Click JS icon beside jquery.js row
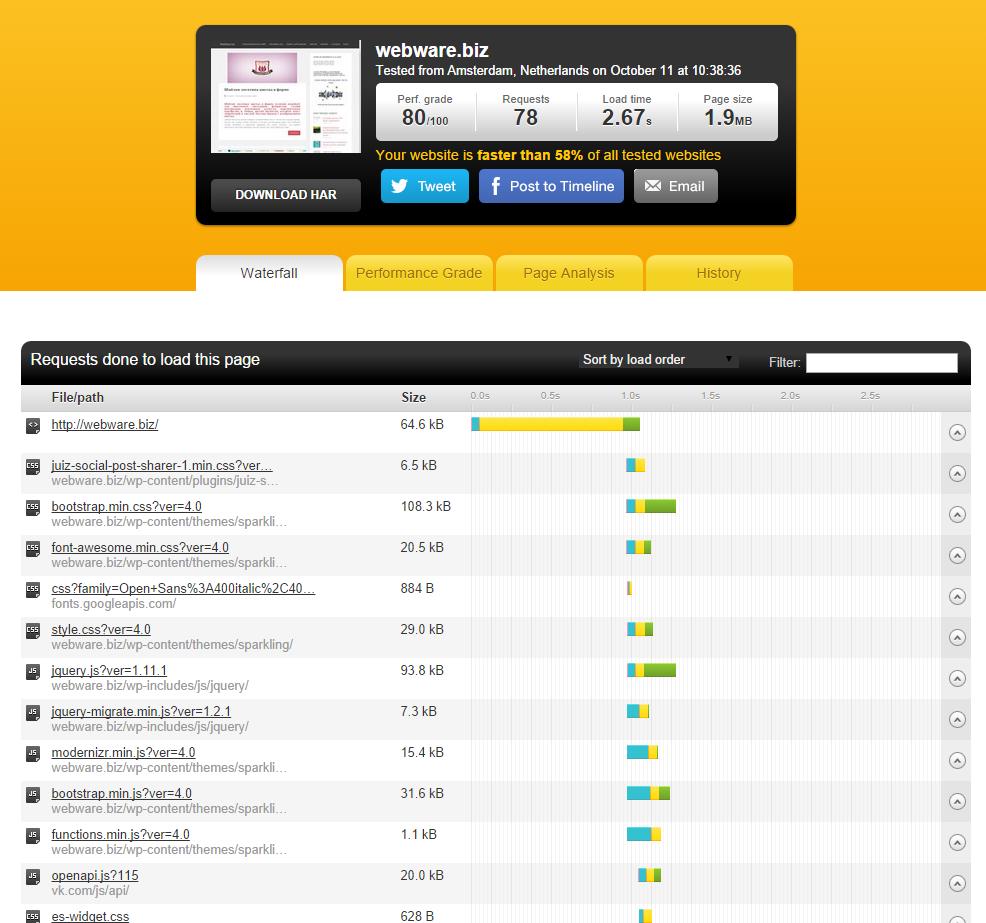The width and height of the screenshot is (986, 923). [33, 671]
